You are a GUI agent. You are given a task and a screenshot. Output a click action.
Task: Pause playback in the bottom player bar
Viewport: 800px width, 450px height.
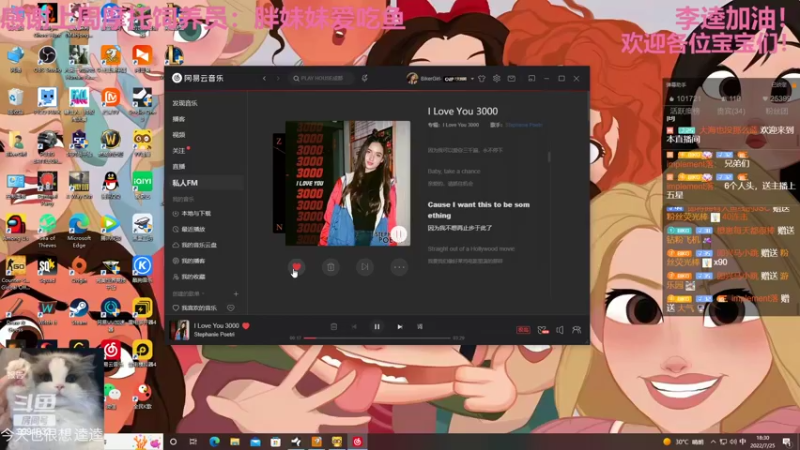coord(377,327)
